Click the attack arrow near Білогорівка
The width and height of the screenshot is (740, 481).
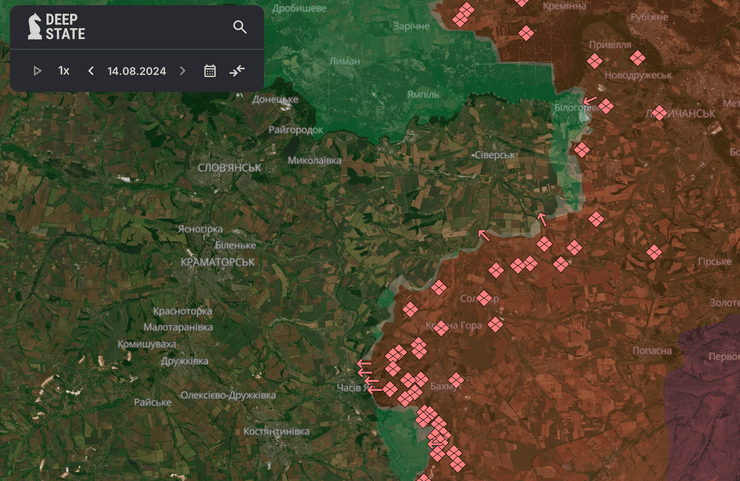coord(590,101)
